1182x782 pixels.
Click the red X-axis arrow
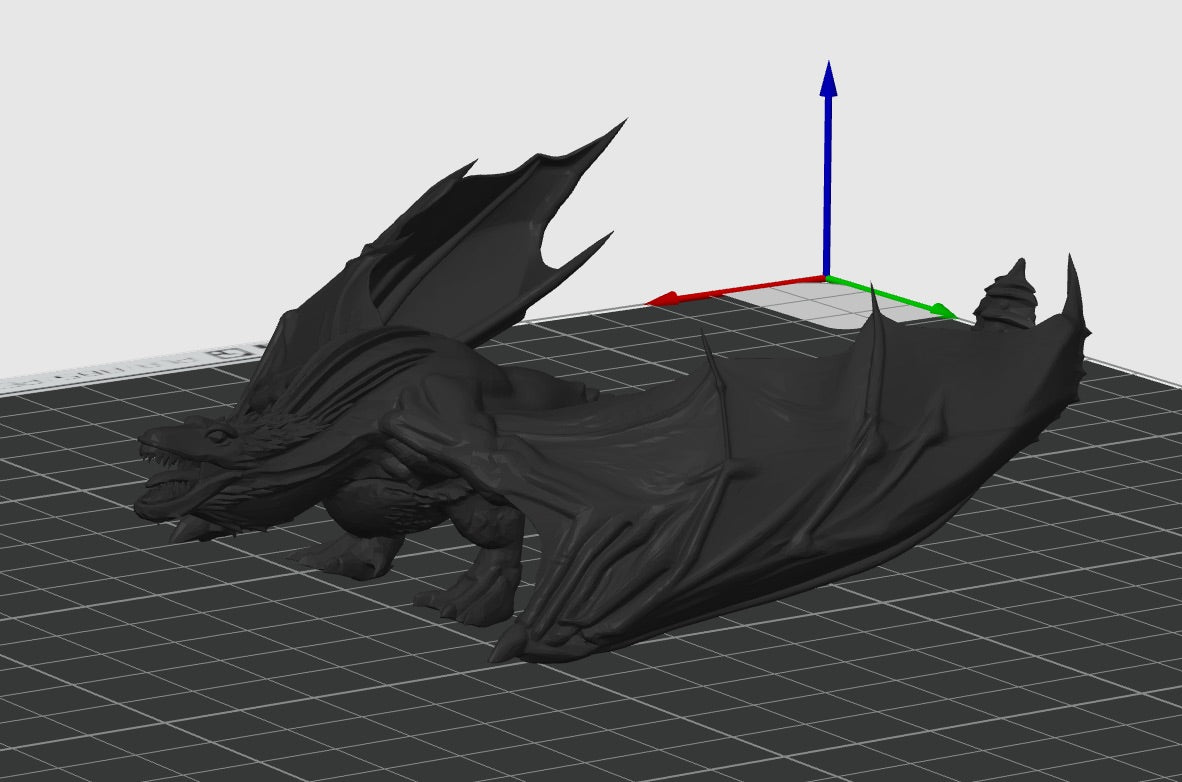[x=736, y=291]
